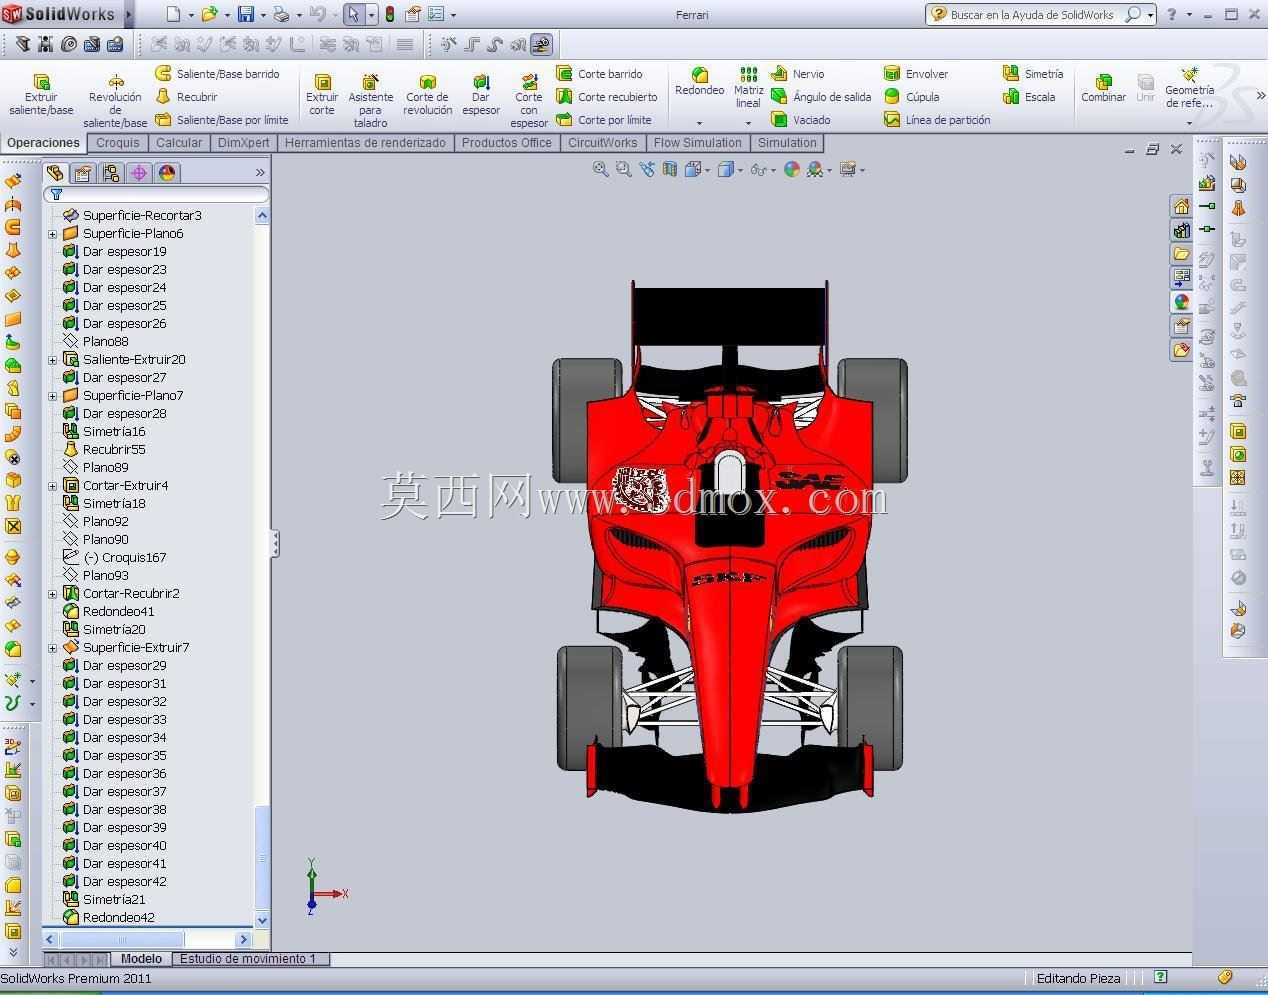Image resolution: width=1268 pixels, height=995 pixels.
Task: Switch to the Croquis tab
Action: tap(118, 143)
